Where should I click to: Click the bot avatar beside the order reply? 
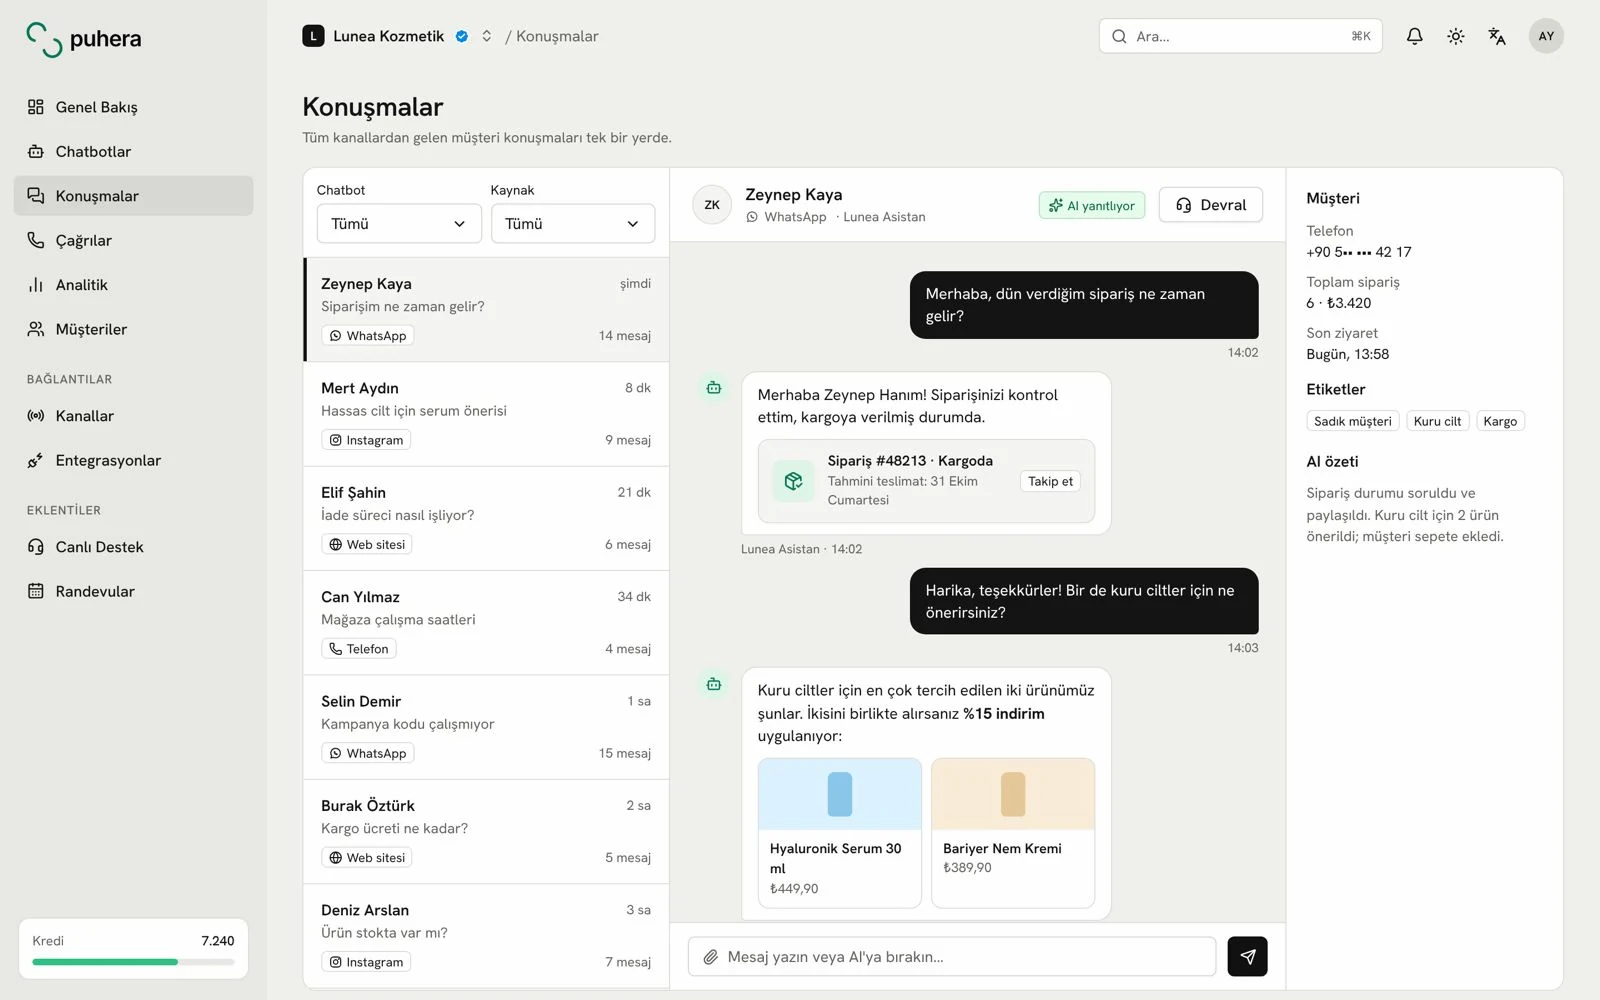tap(714, 388)
